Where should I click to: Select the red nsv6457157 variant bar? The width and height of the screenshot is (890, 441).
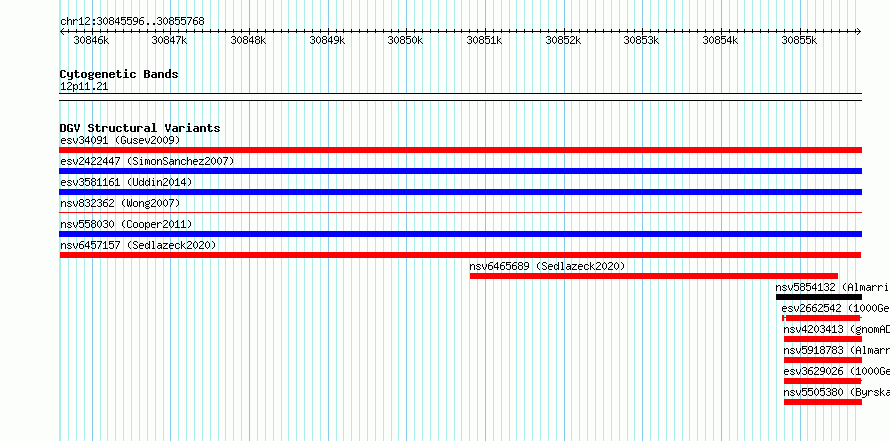tap(461, 255)
